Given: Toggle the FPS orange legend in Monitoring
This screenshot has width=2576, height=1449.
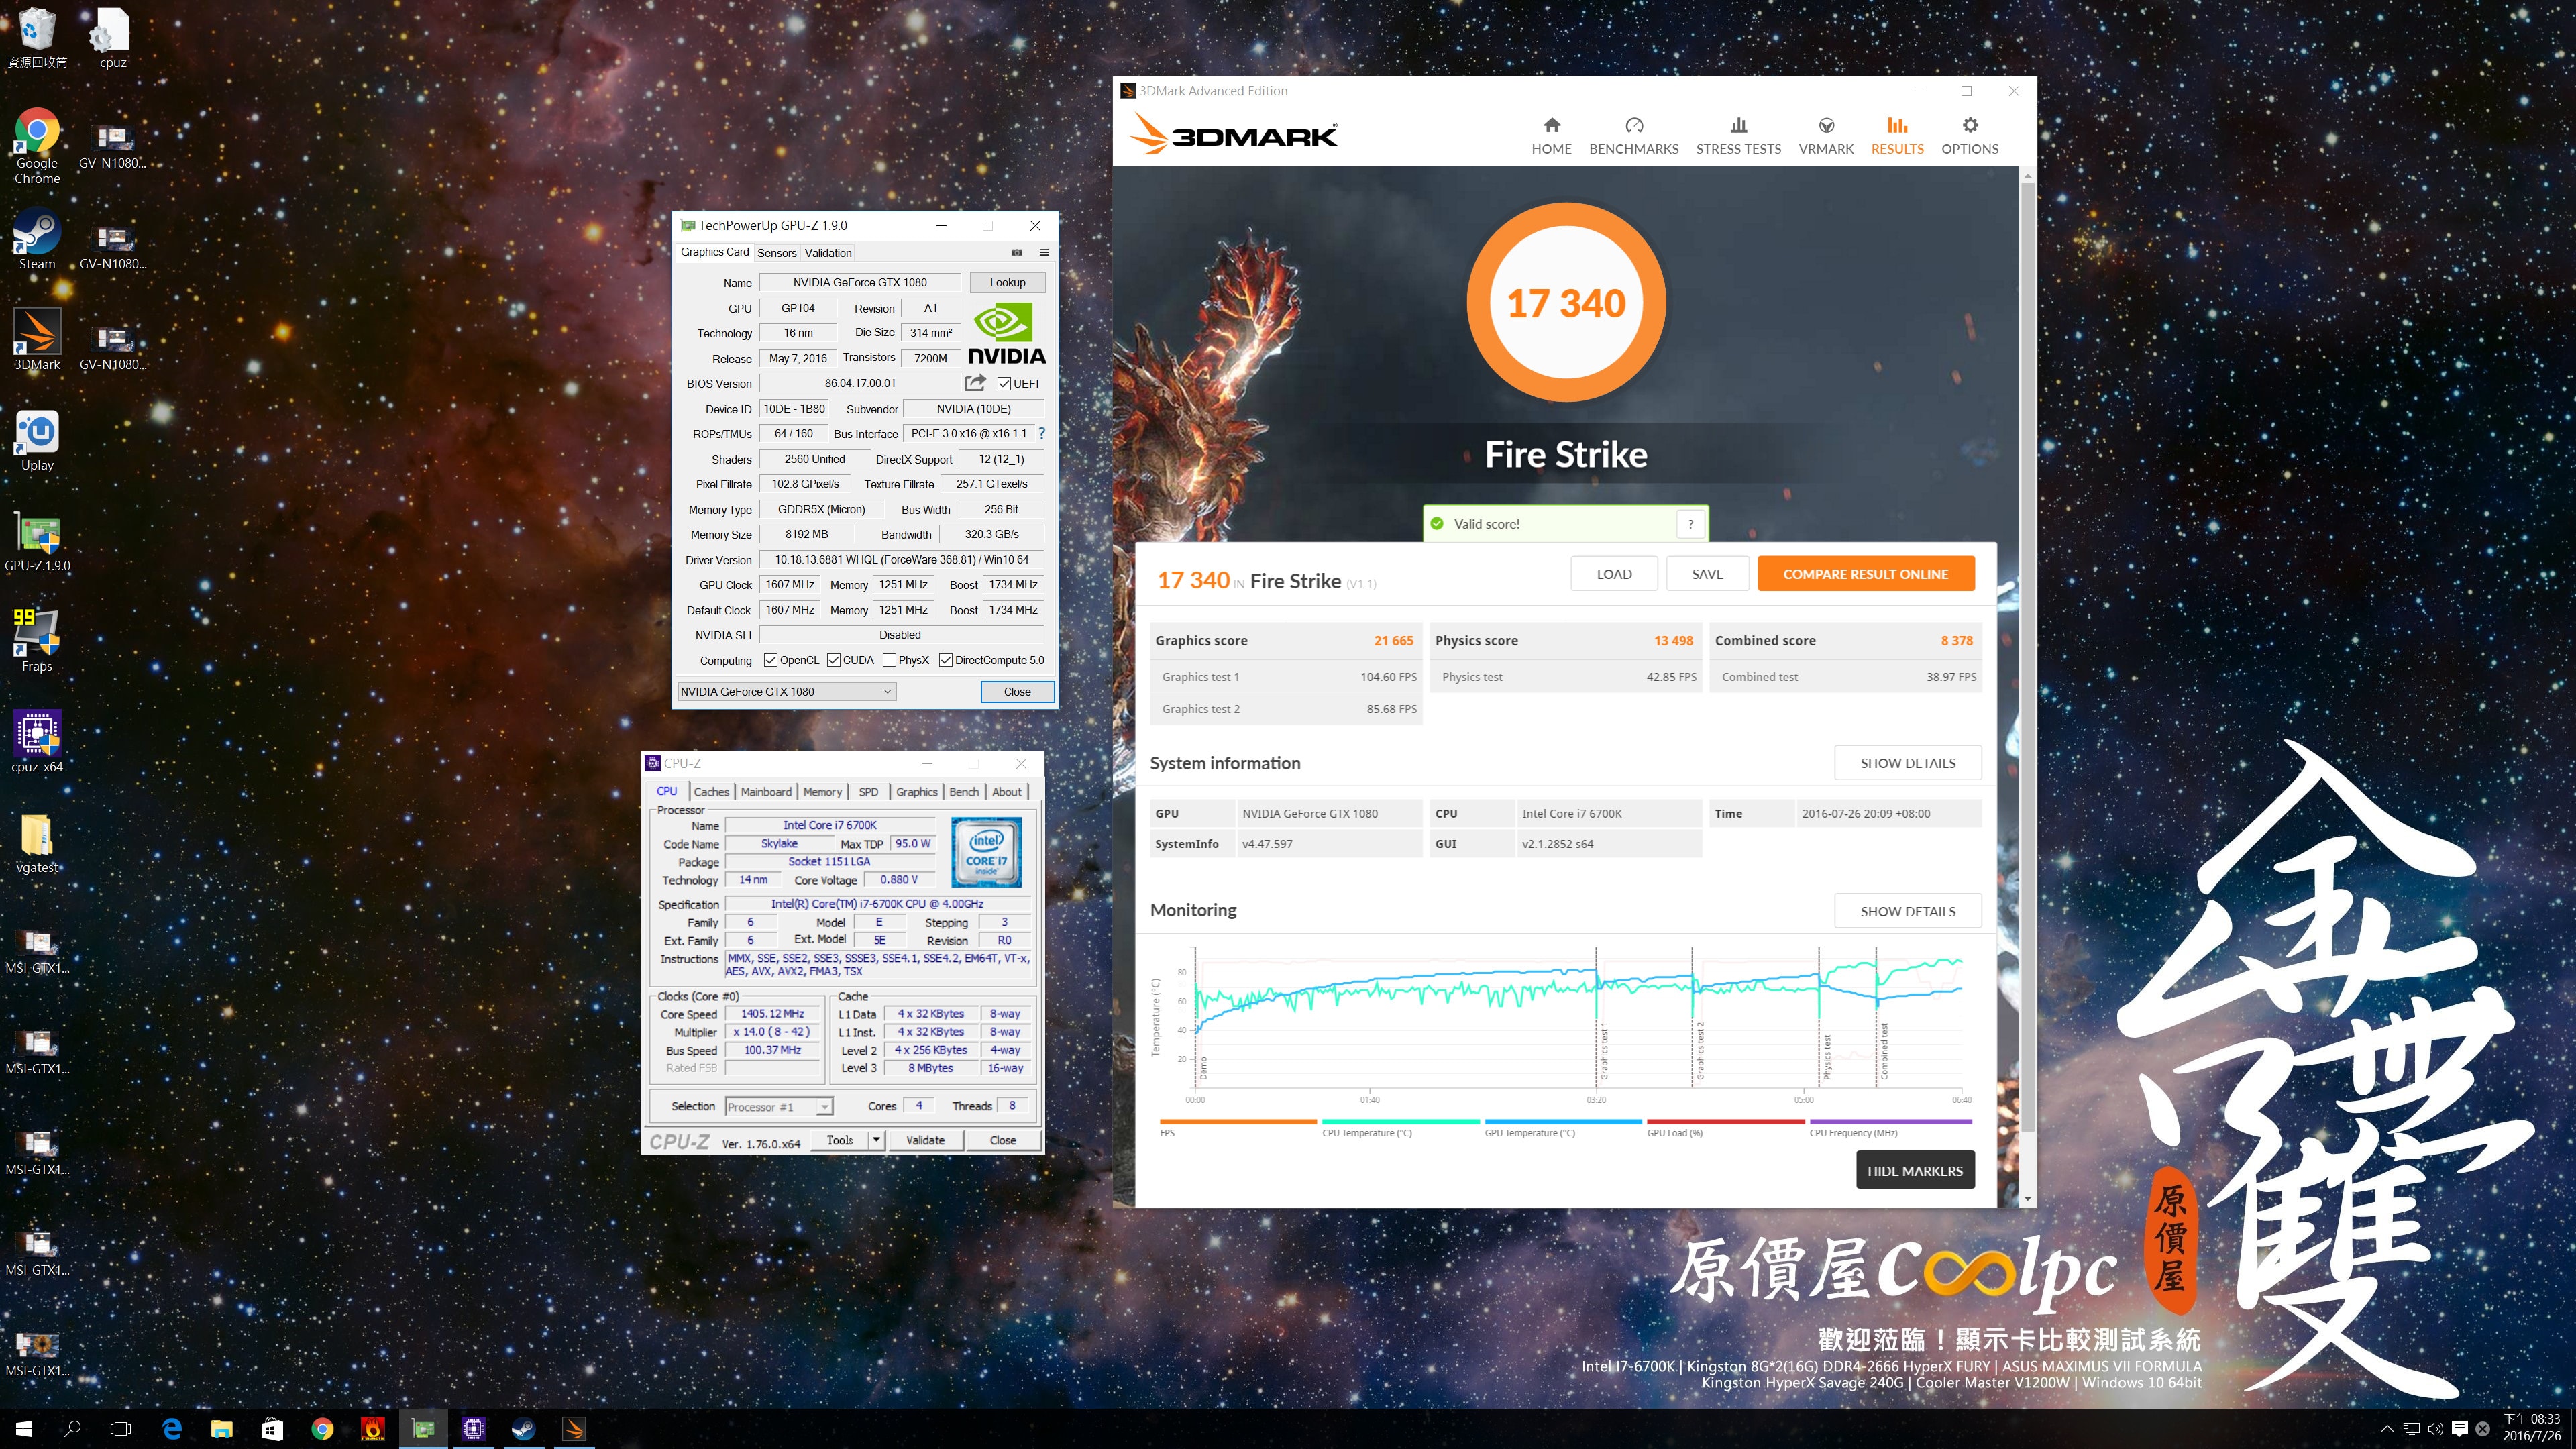Looking at the screenshot, I should click(x=1238, y=1121).
